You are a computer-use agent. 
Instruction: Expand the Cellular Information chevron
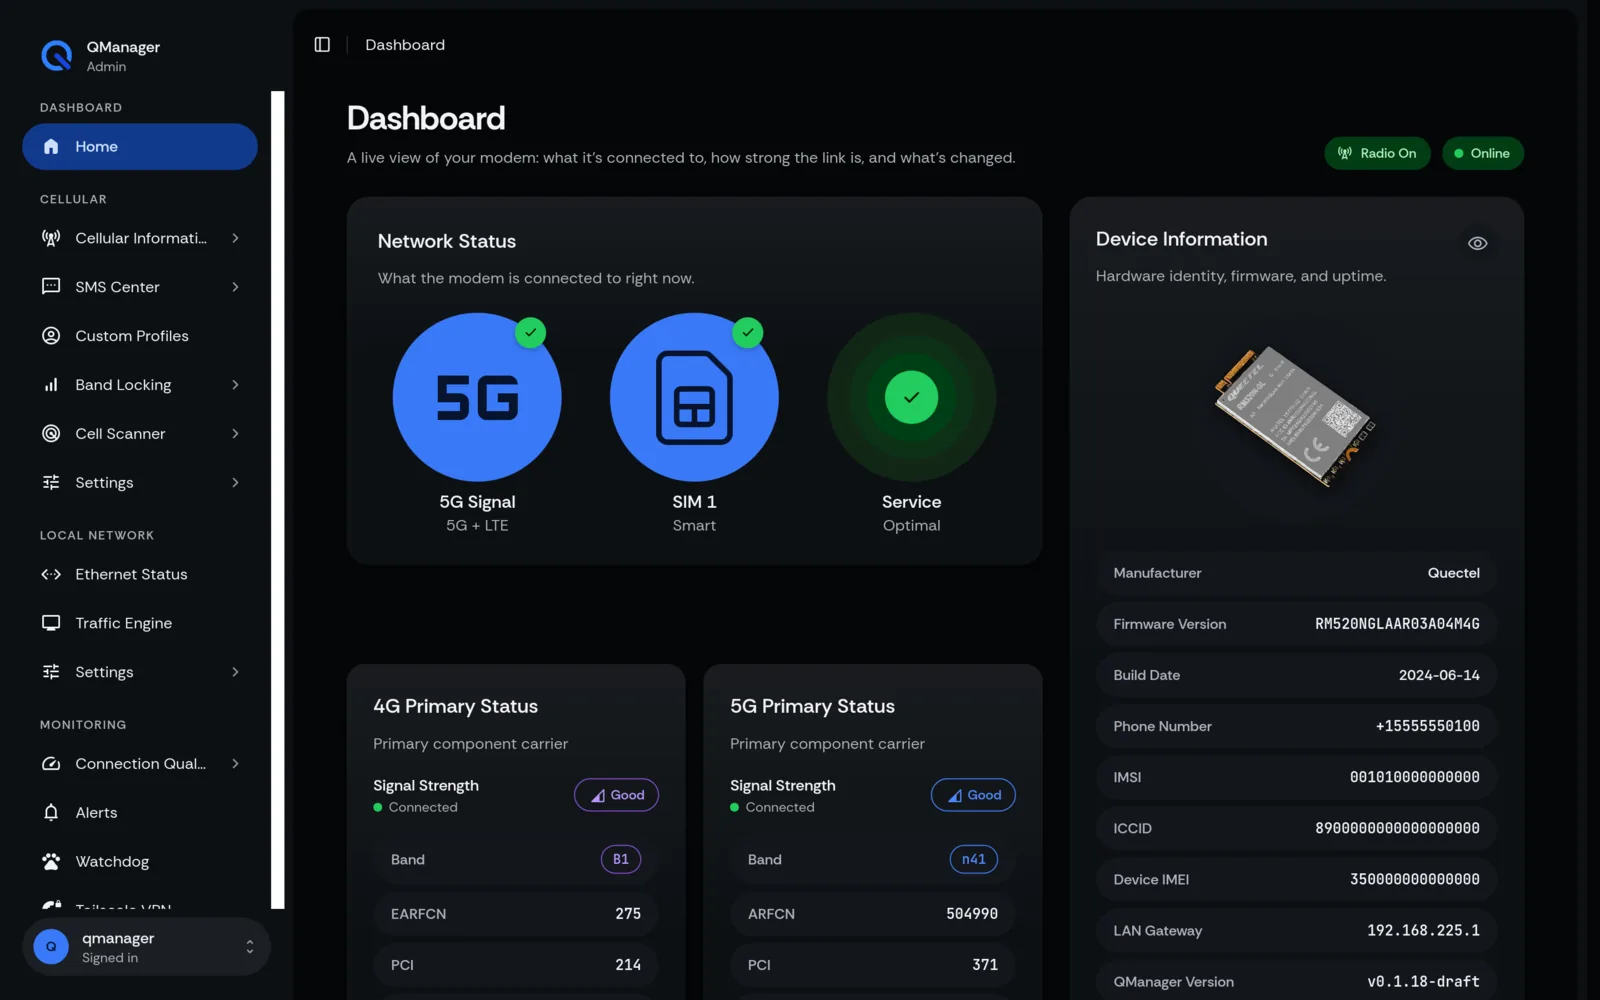235,238
